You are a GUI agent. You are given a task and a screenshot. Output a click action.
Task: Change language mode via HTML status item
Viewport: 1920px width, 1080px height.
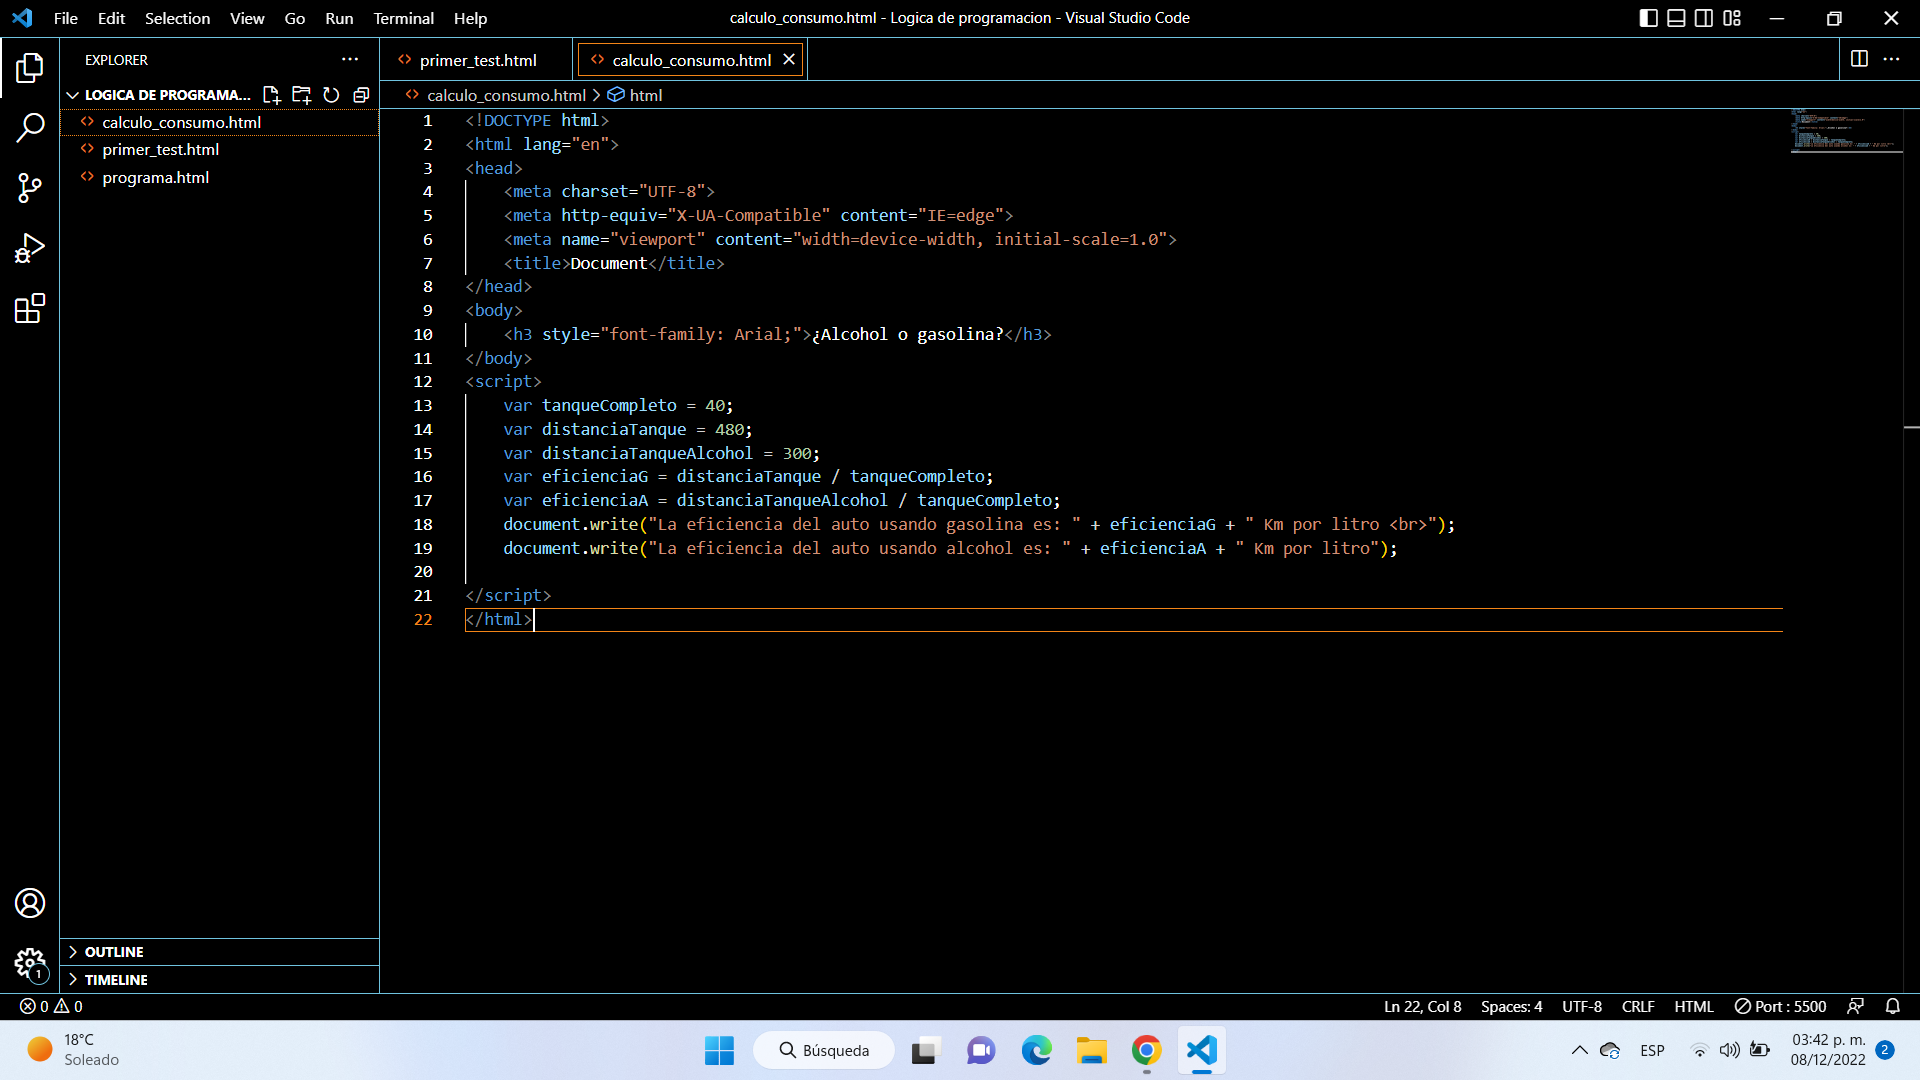click(x=1694, y=1006)
